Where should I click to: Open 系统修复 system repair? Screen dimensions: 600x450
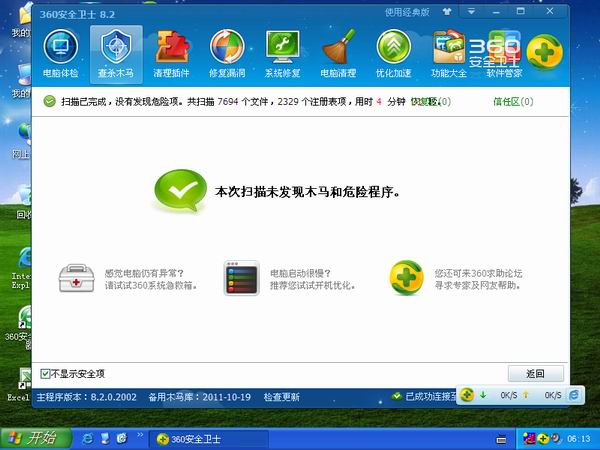282,54
